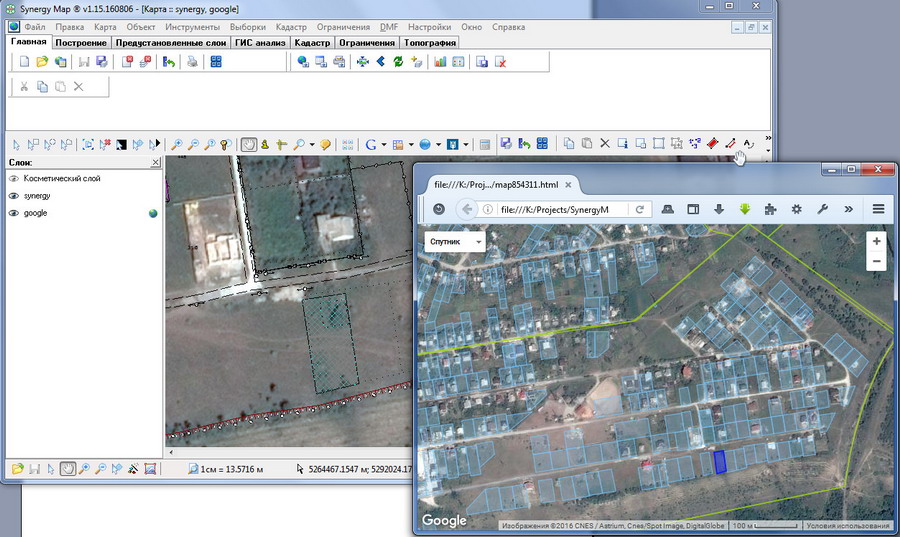
Task: Click the blue globe icon in map toolbar
Action: pos(425,144)
